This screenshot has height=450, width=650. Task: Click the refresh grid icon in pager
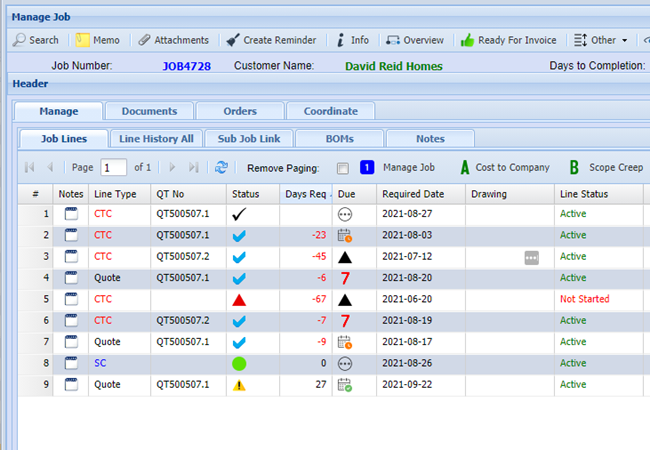pyautogui.click(x=221, y=168)
